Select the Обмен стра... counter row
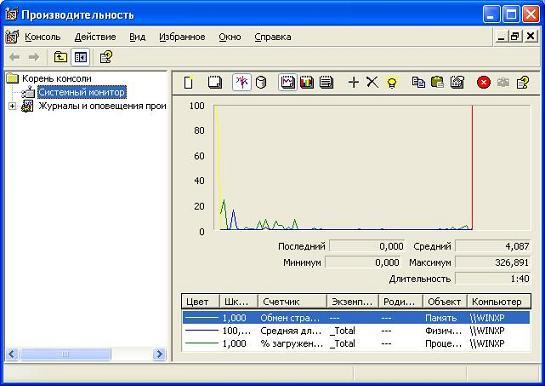The image size is (545, 386). click(x=356, y=318)
